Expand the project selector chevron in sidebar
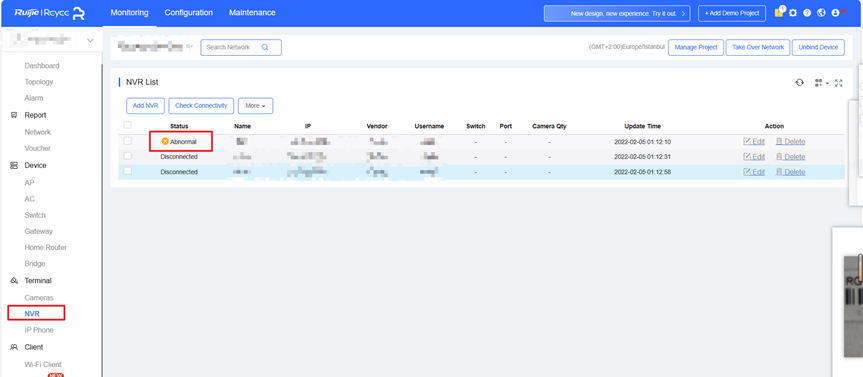The width and height of the screenshot is (863, 377). tap(90, 41)
